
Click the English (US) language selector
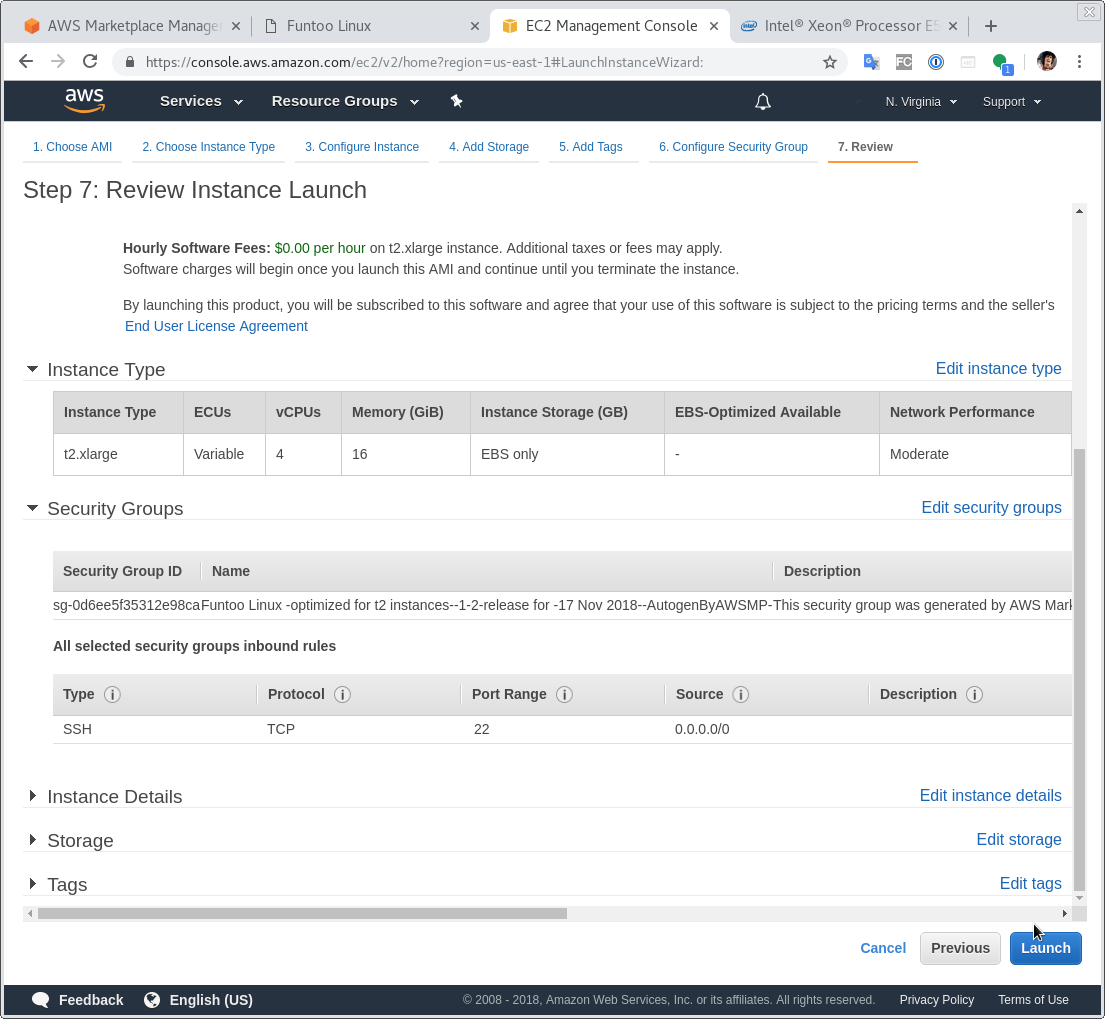point(211,999)
